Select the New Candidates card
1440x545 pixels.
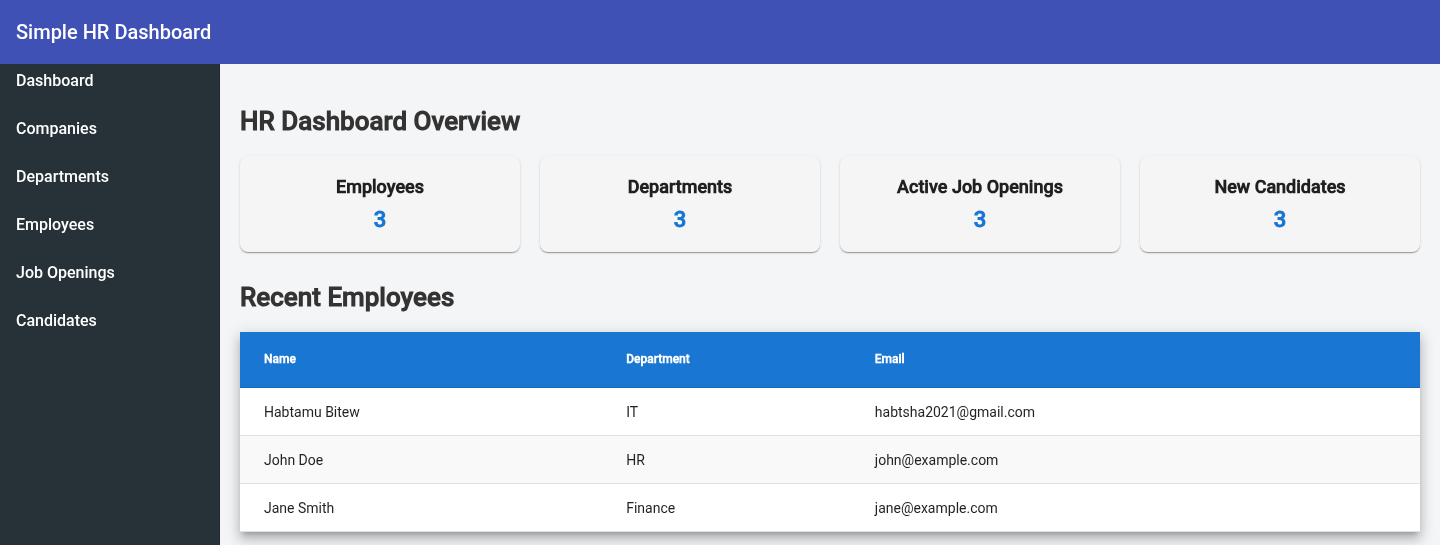(1280, 204)
